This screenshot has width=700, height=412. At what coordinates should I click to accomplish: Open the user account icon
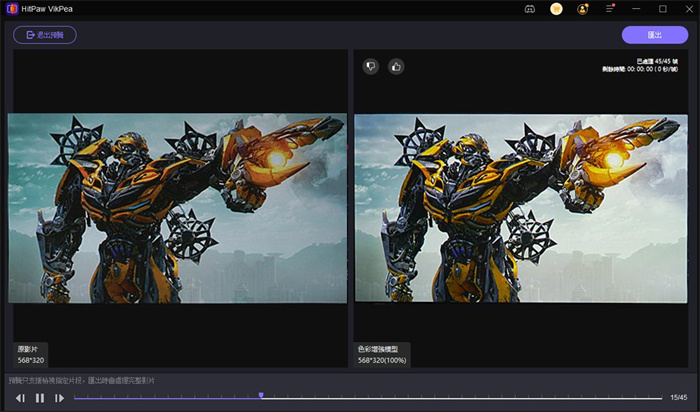tap(583, 9)
